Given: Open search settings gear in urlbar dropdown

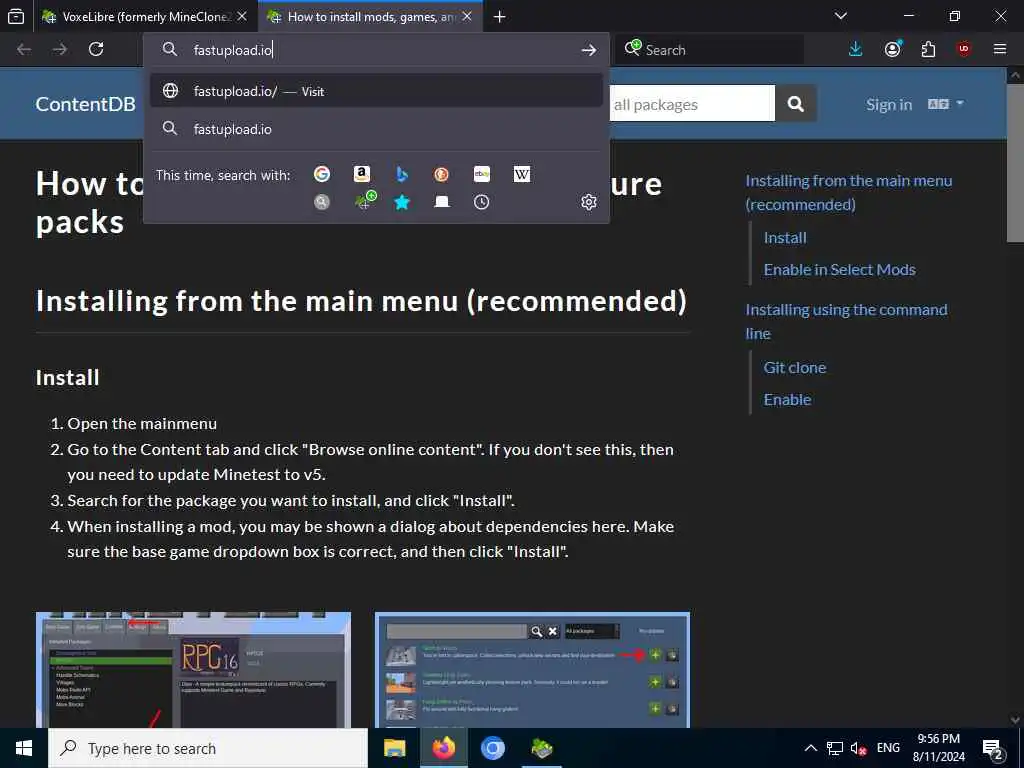Looking at the screenshot, I should pos(588,202).
